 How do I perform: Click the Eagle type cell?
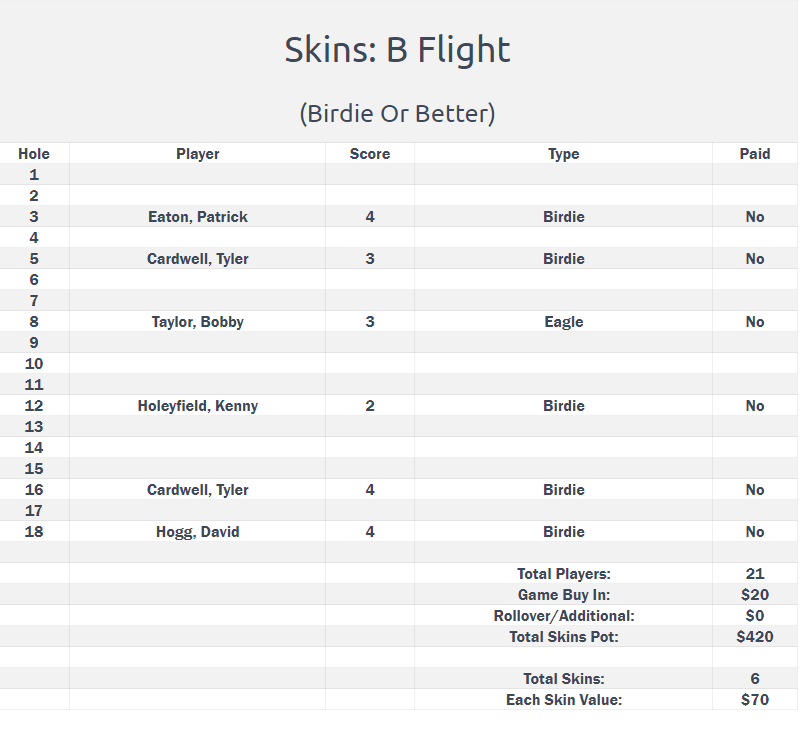pos(563,322)
